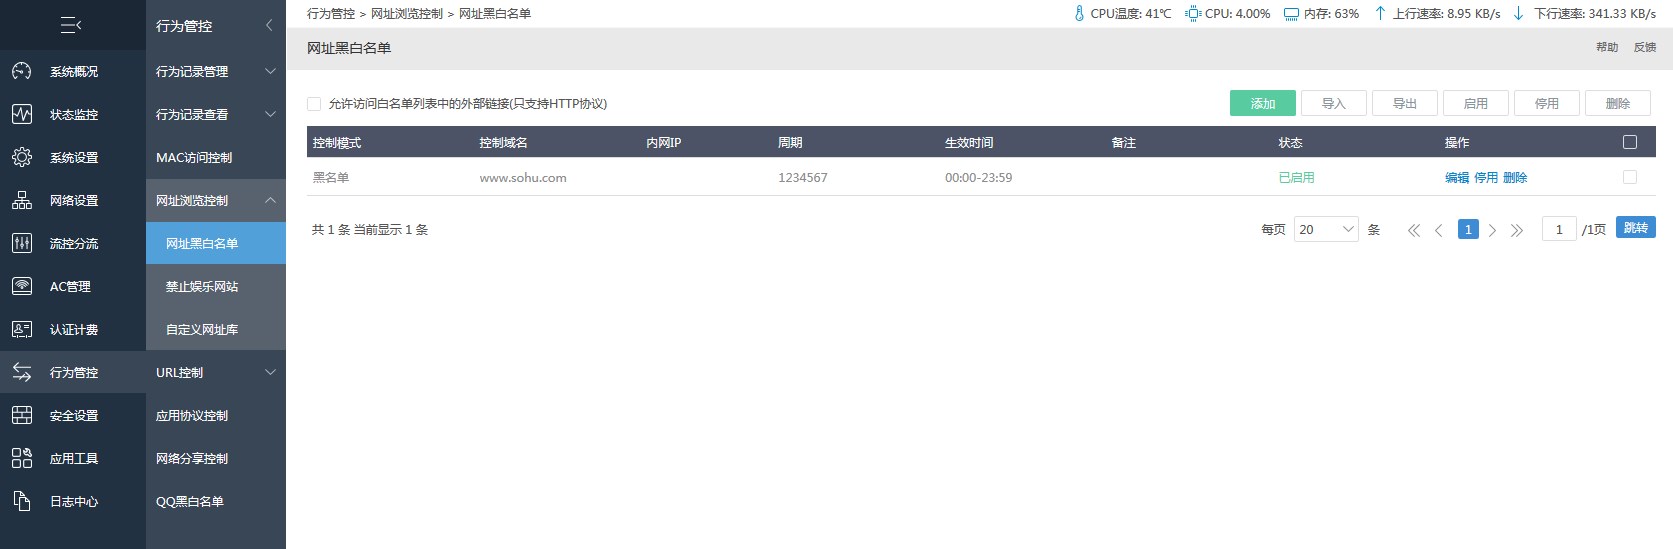Open the per-page count dropdown showing 20
1673x549 pixels.
click(x=1325, y=230)
